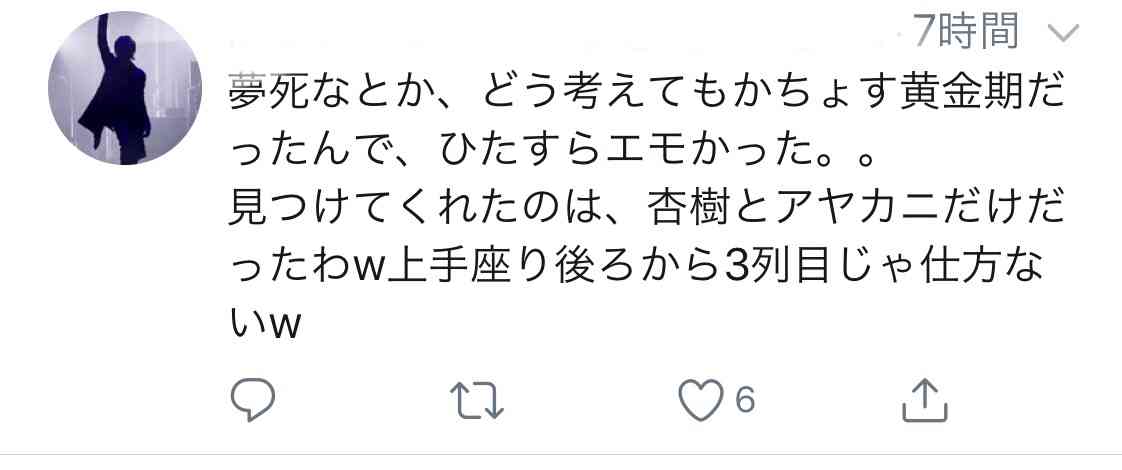Screen dimensions: 1122x470
Task: Open the share sheet via upload arrow icon
Action: [x=925, y=400]
